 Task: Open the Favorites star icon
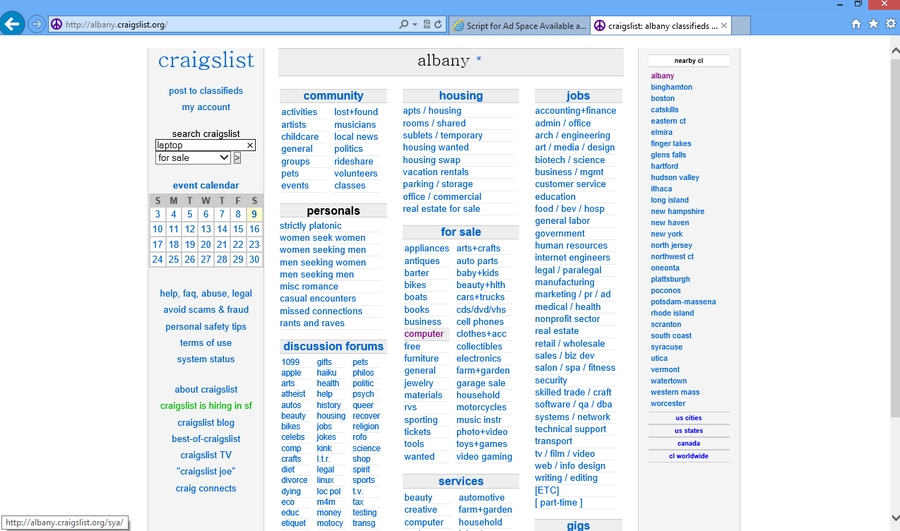pyautogui.click(x=873, y=24)
